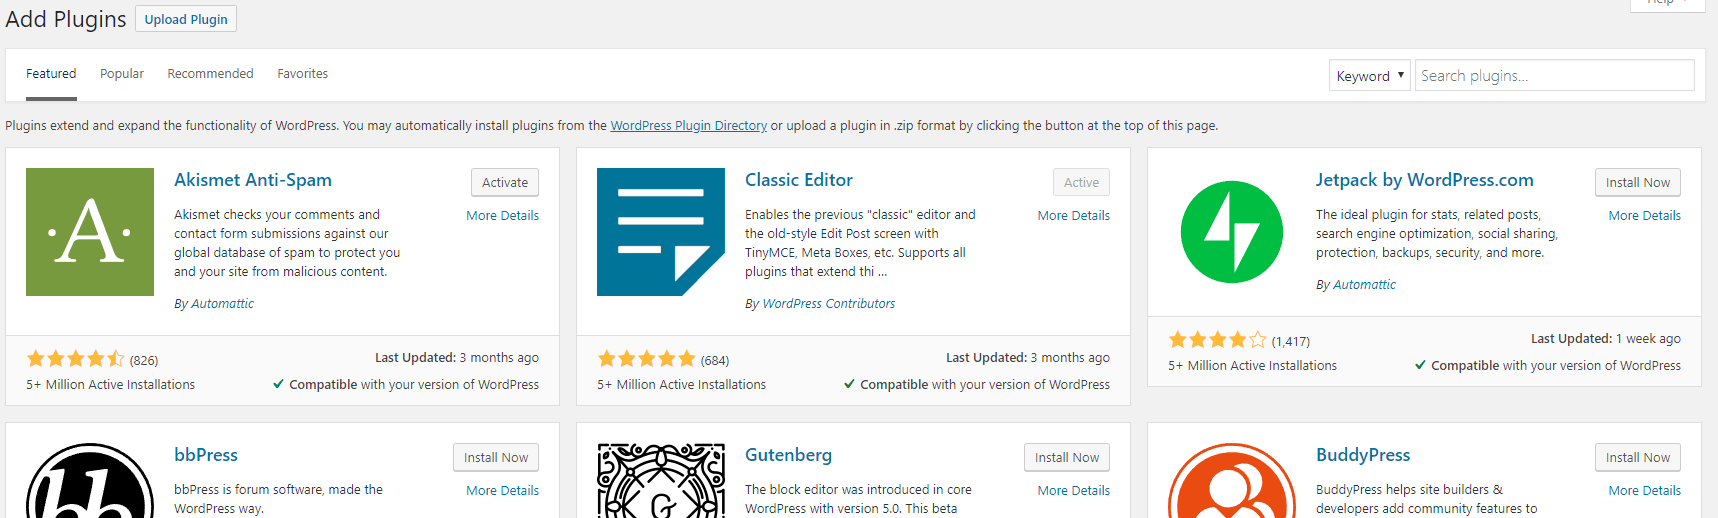Switch to the Popular tab
Viewport: 1718px width, 518px height.
122,74
